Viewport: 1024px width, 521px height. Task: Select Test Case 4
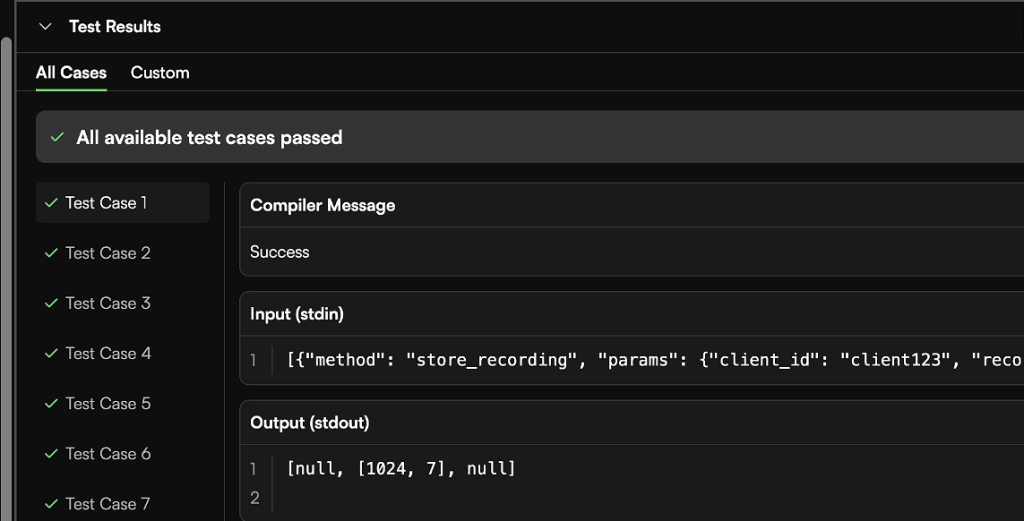(108, 353)
